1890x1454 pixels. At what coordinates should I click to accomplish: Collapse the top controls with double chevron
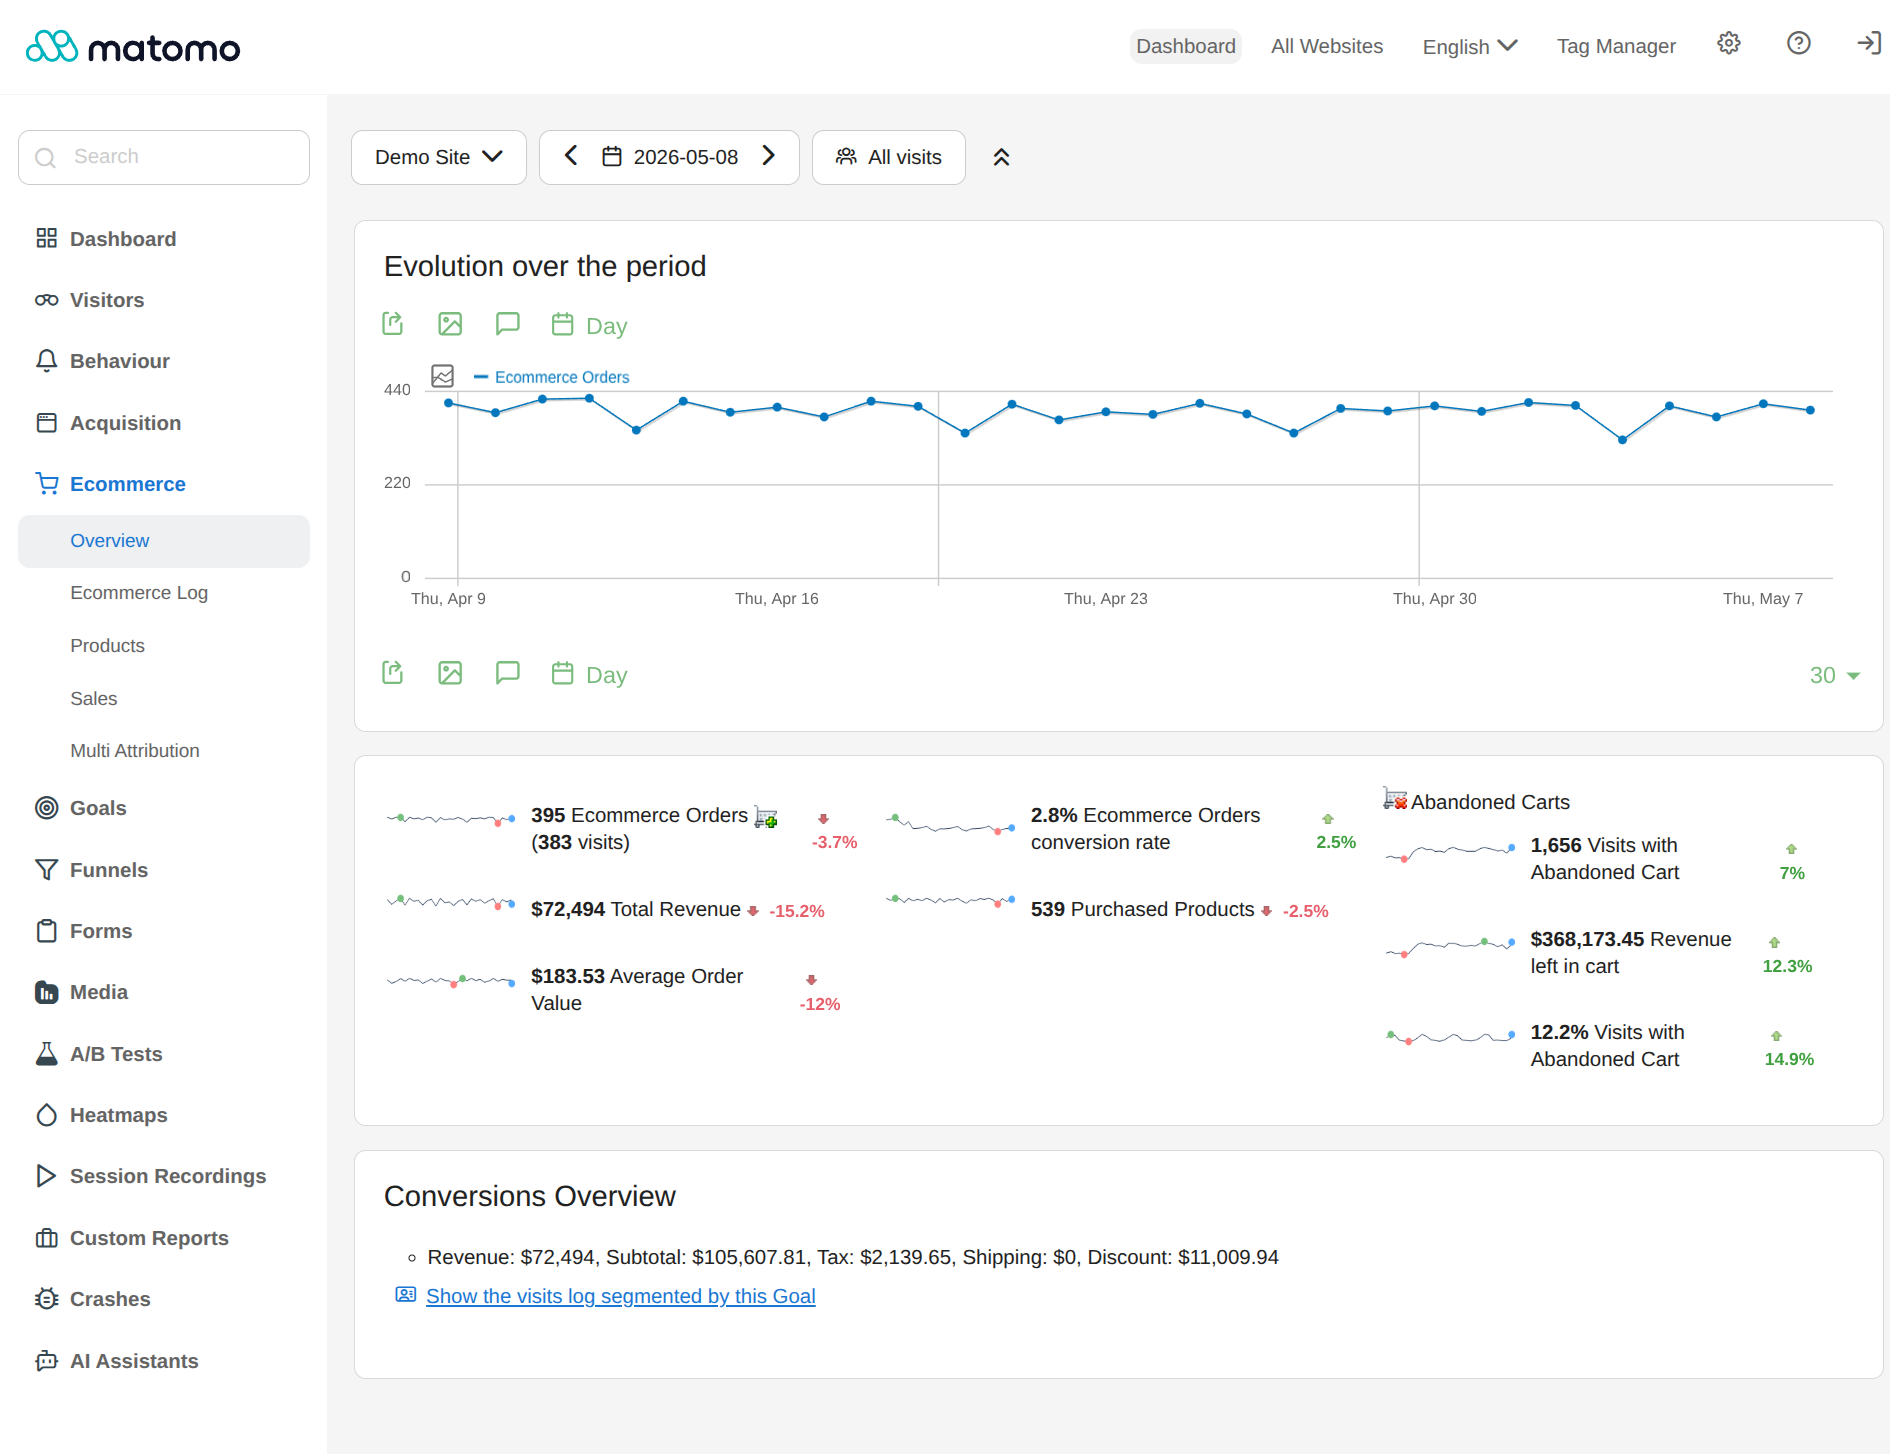[x=1001, y=157]
